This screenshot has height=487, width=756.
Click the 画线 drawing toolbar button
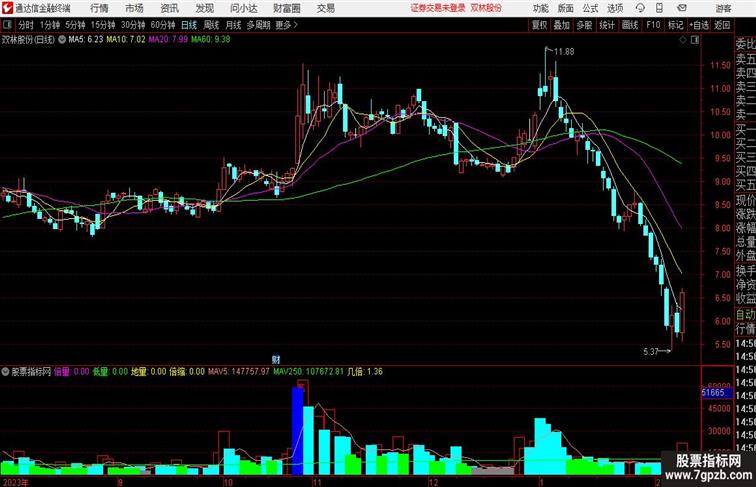[630, 25]
